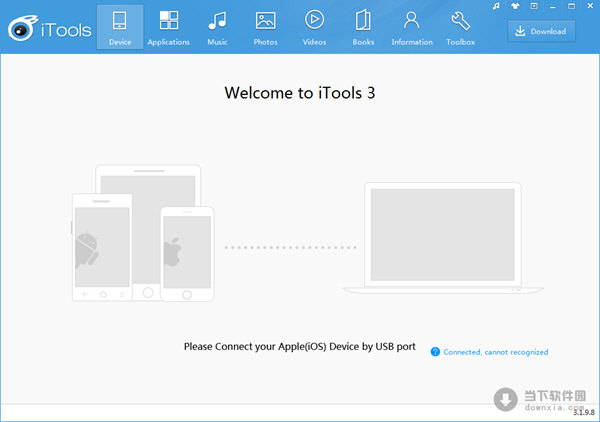The height and width of the screenshot is (422, 600).
Task: Minimize the iTools window
Action: point(553,7)
